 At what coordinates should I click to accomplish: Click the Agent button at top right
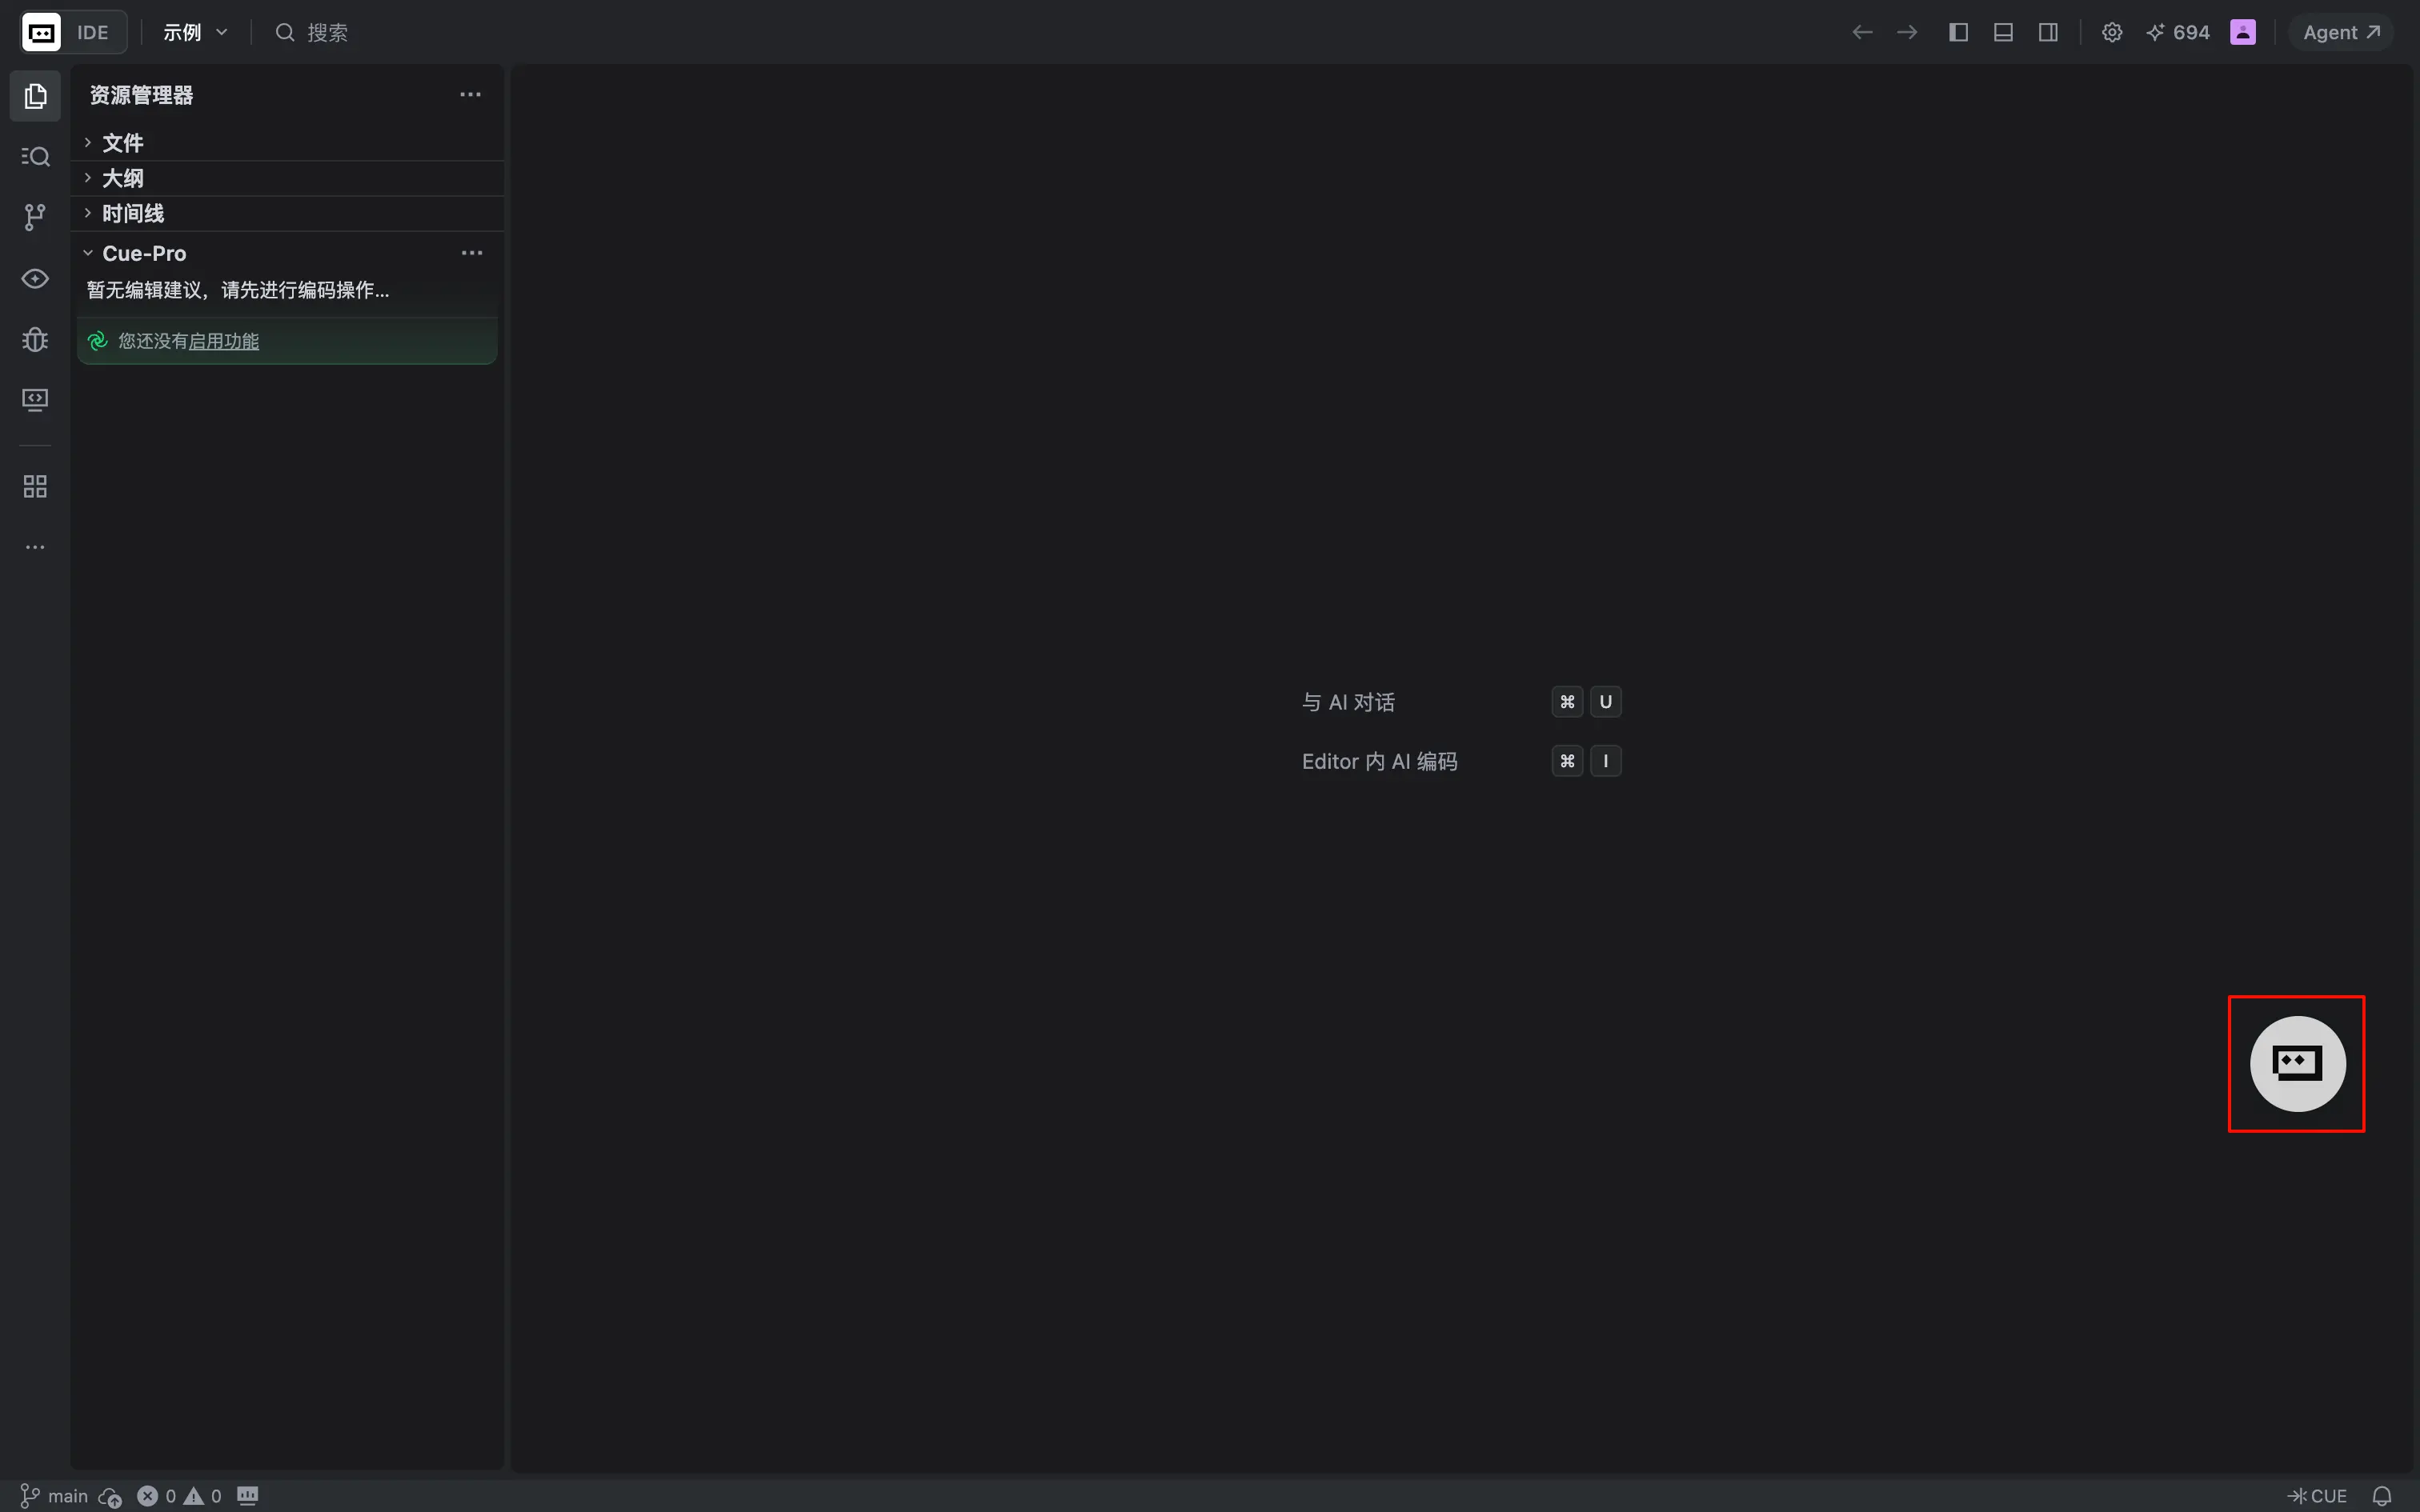2341,32
